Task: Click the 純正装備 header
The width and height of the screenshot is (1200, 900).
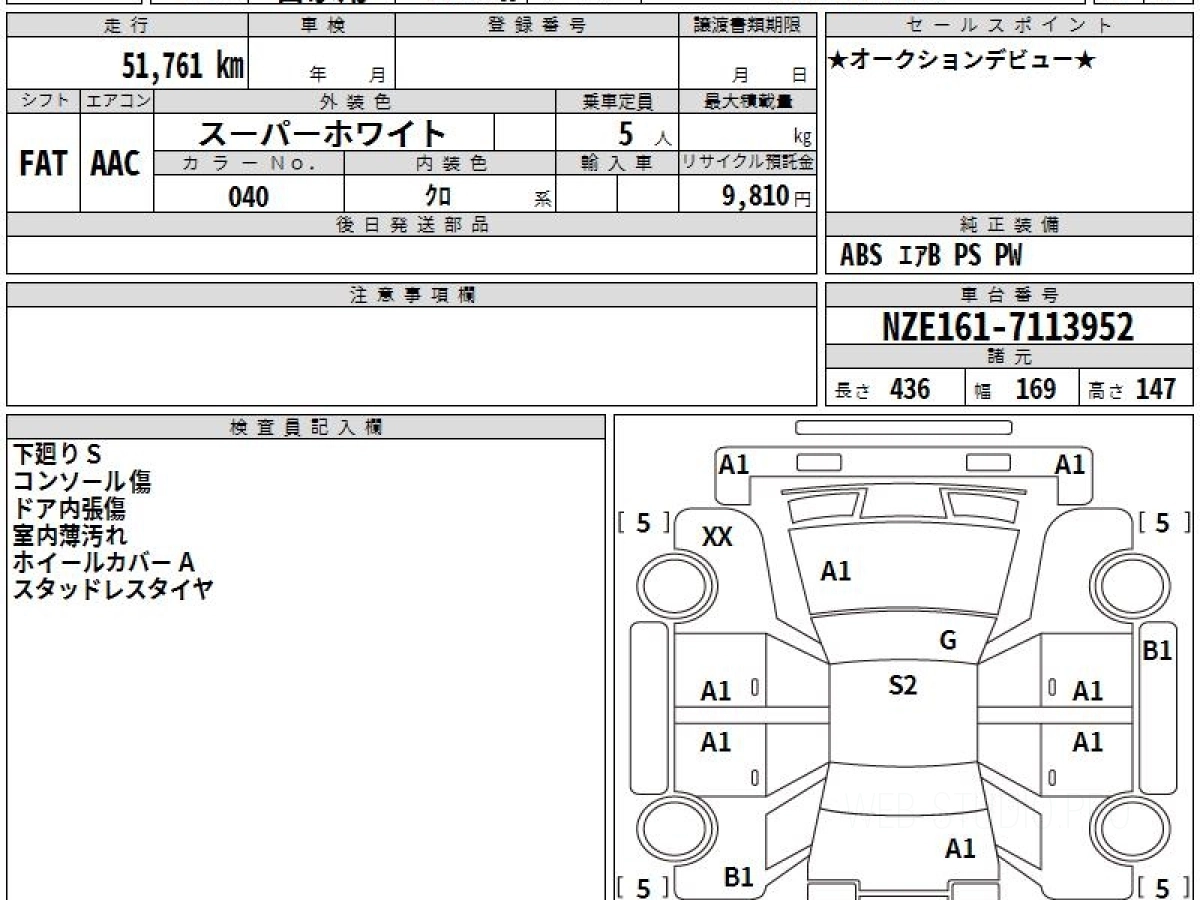Action: tap(1010, 225)
